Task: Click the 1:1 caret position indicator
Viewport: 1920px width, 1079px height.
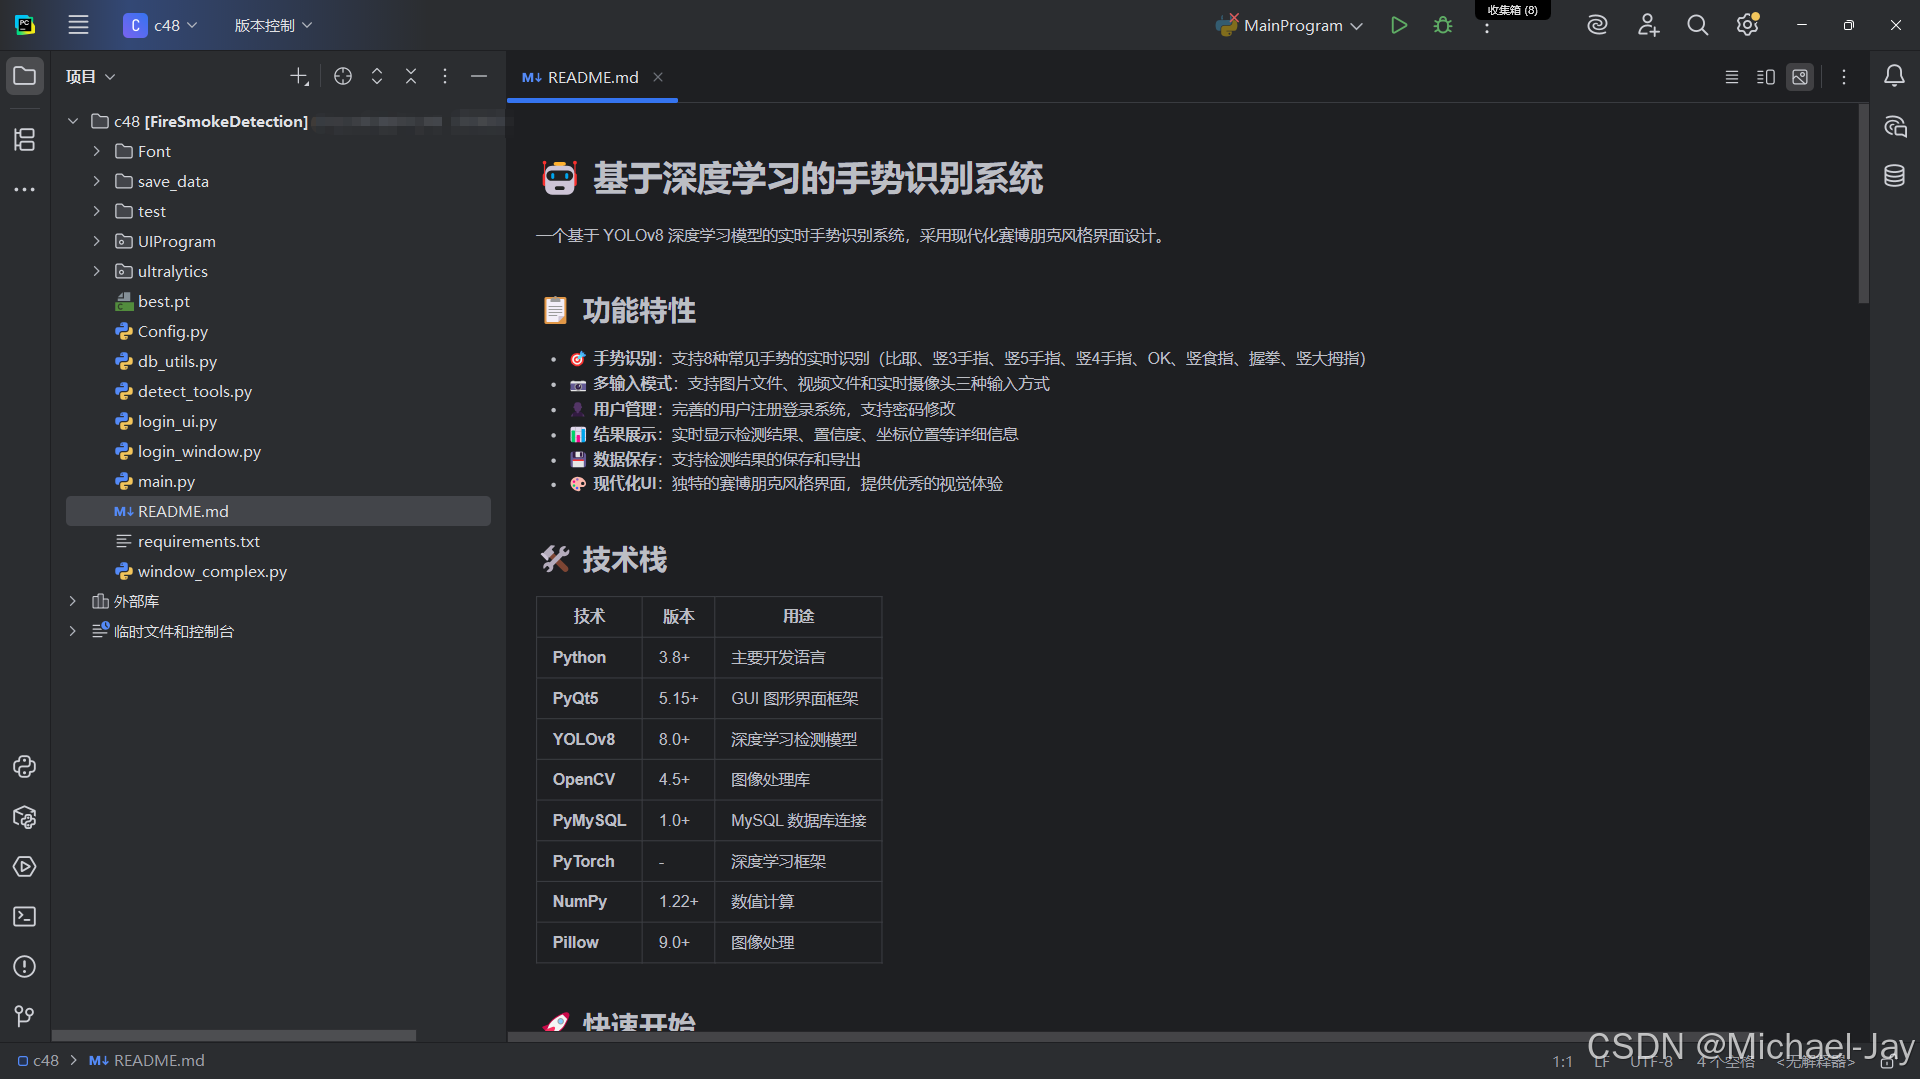Action: [x=1562, y=1061]
